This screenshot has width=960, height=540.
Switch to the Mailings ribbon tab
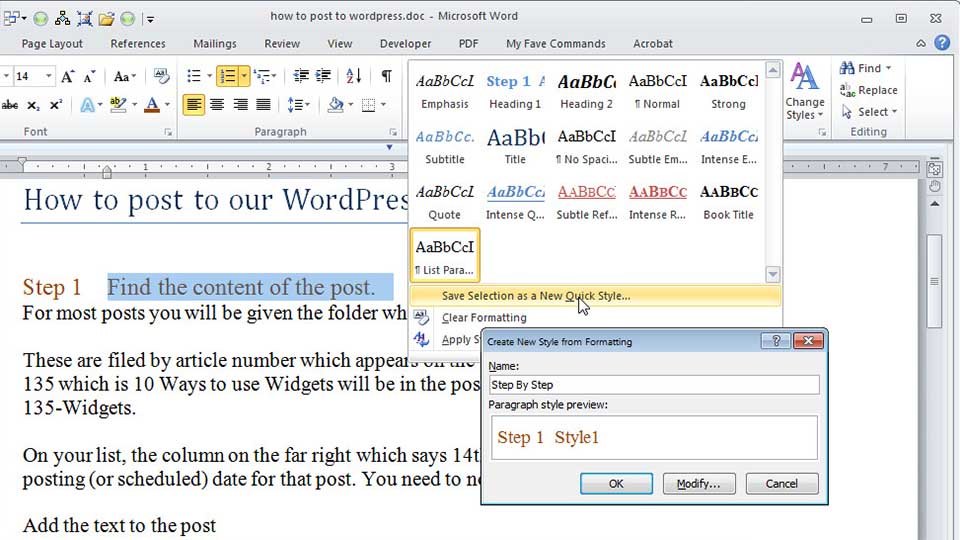tap(215, 44)
